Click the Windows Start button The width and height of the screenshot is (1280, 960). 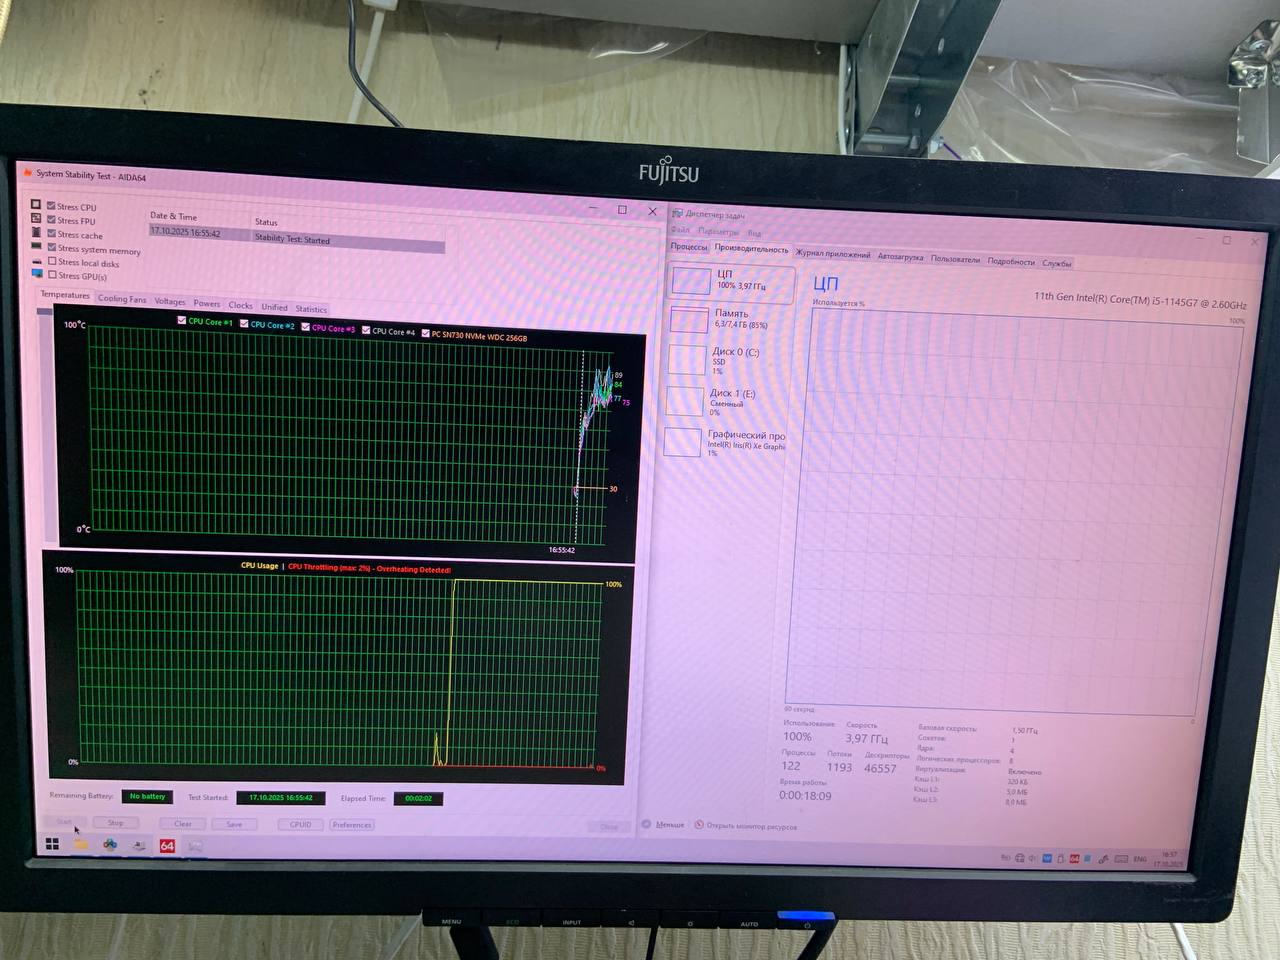coord(52,844)
